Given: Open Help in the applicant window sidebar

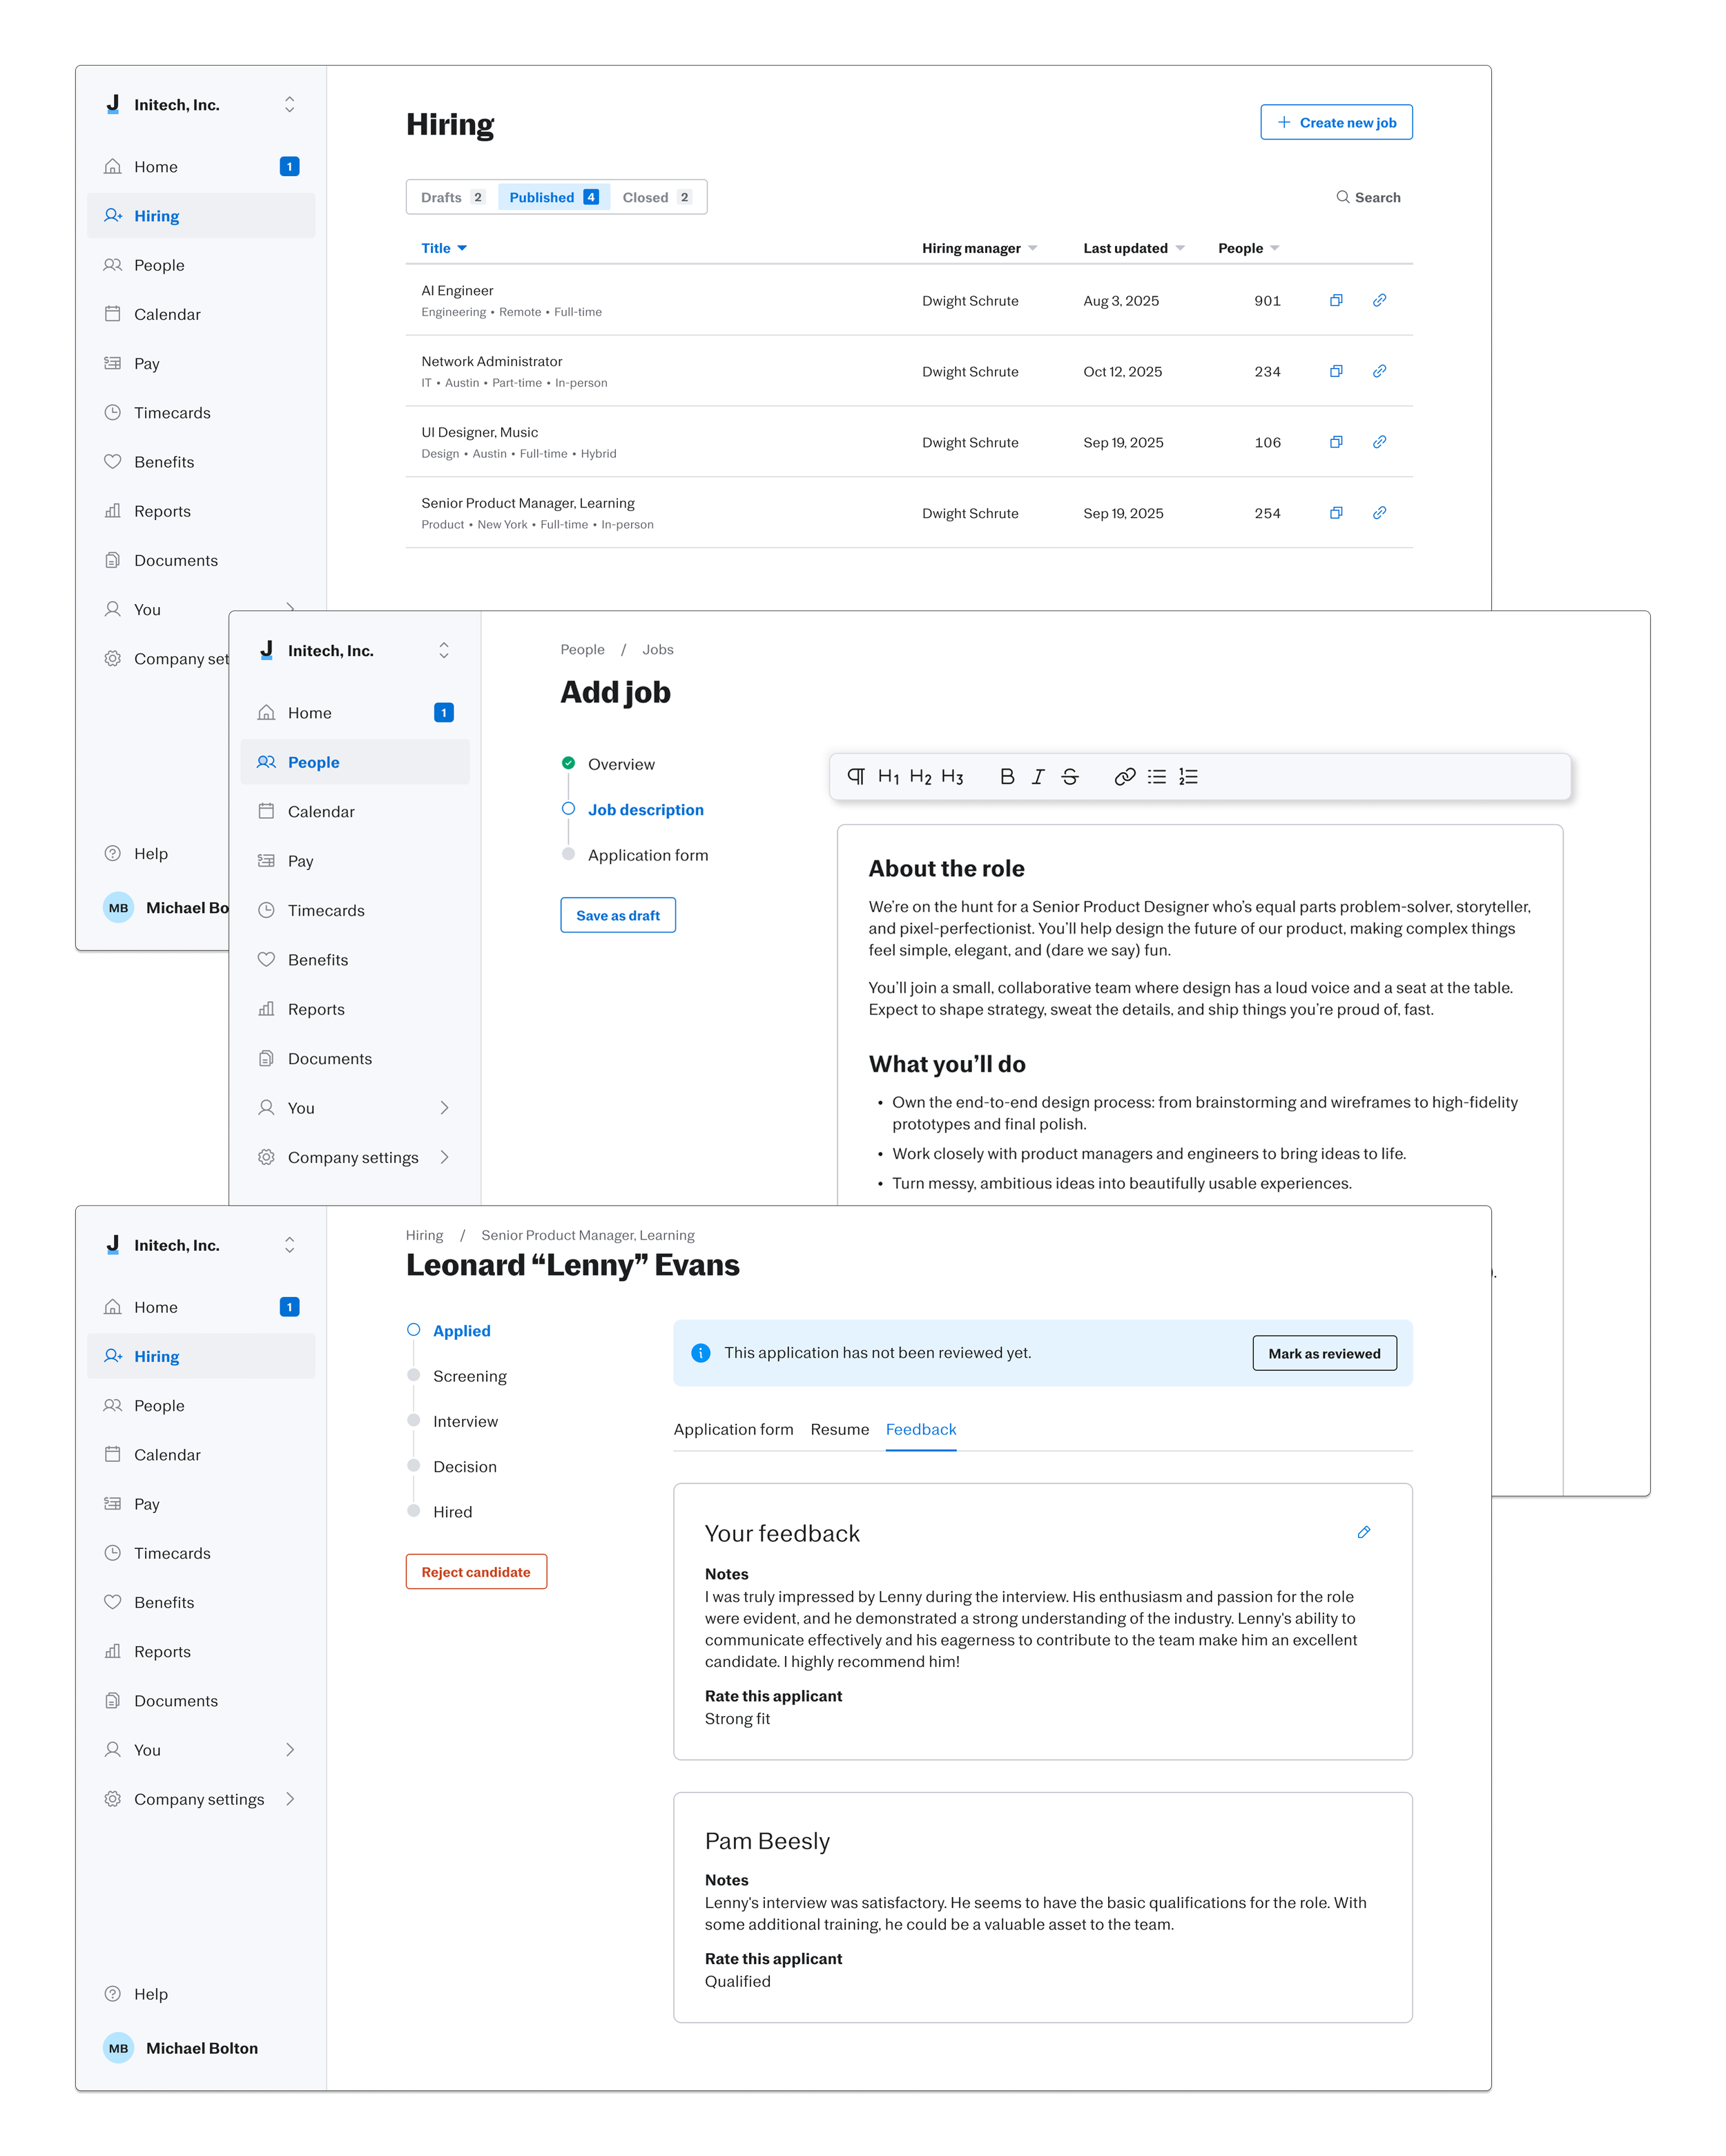Looking at the screenshot, I should tap(201, 1994).
